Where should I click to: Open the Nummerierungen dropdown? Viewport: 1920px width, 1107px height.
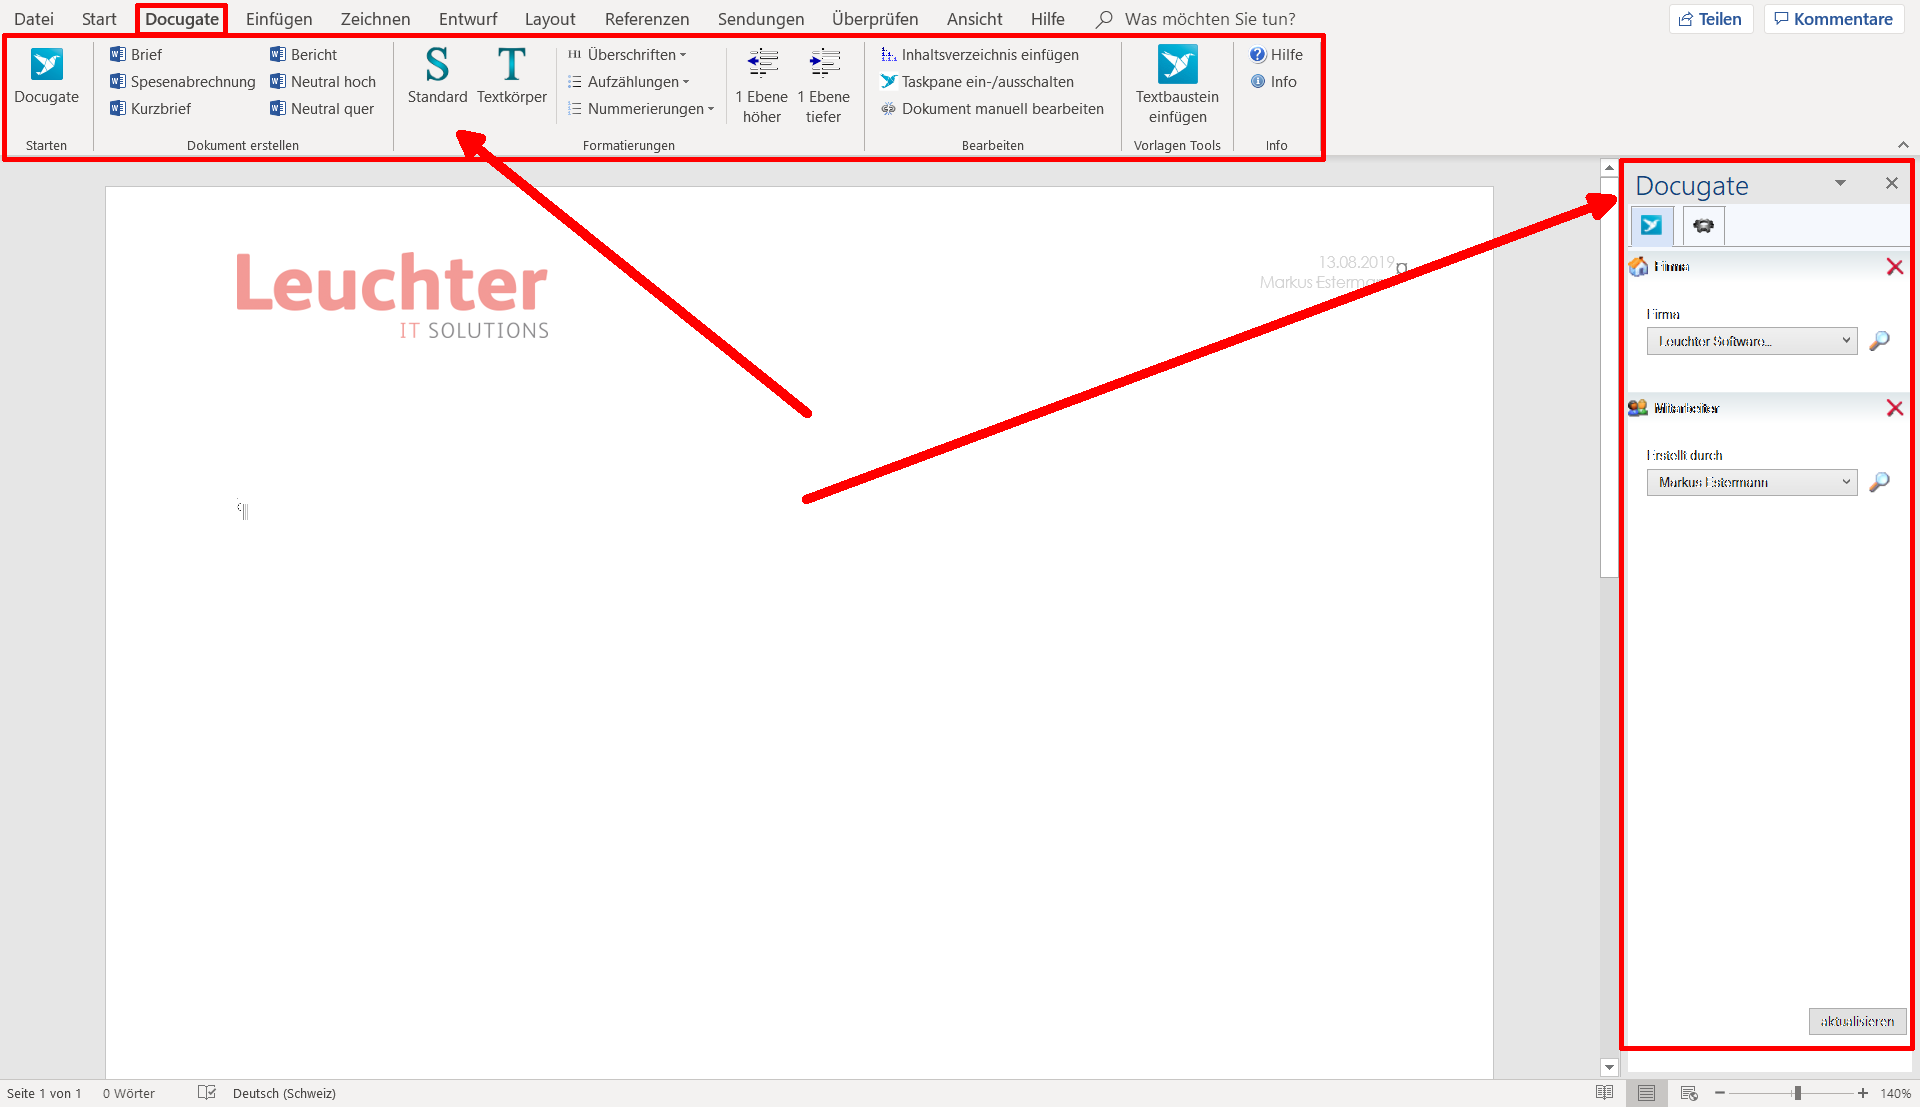point(641,108)
